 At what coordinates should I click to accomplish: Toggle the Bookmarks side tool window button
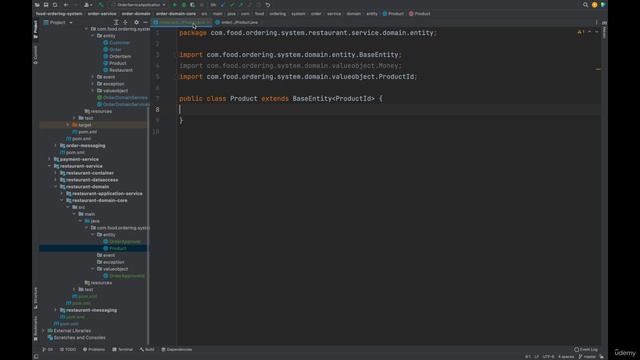(x=36, y=329)
